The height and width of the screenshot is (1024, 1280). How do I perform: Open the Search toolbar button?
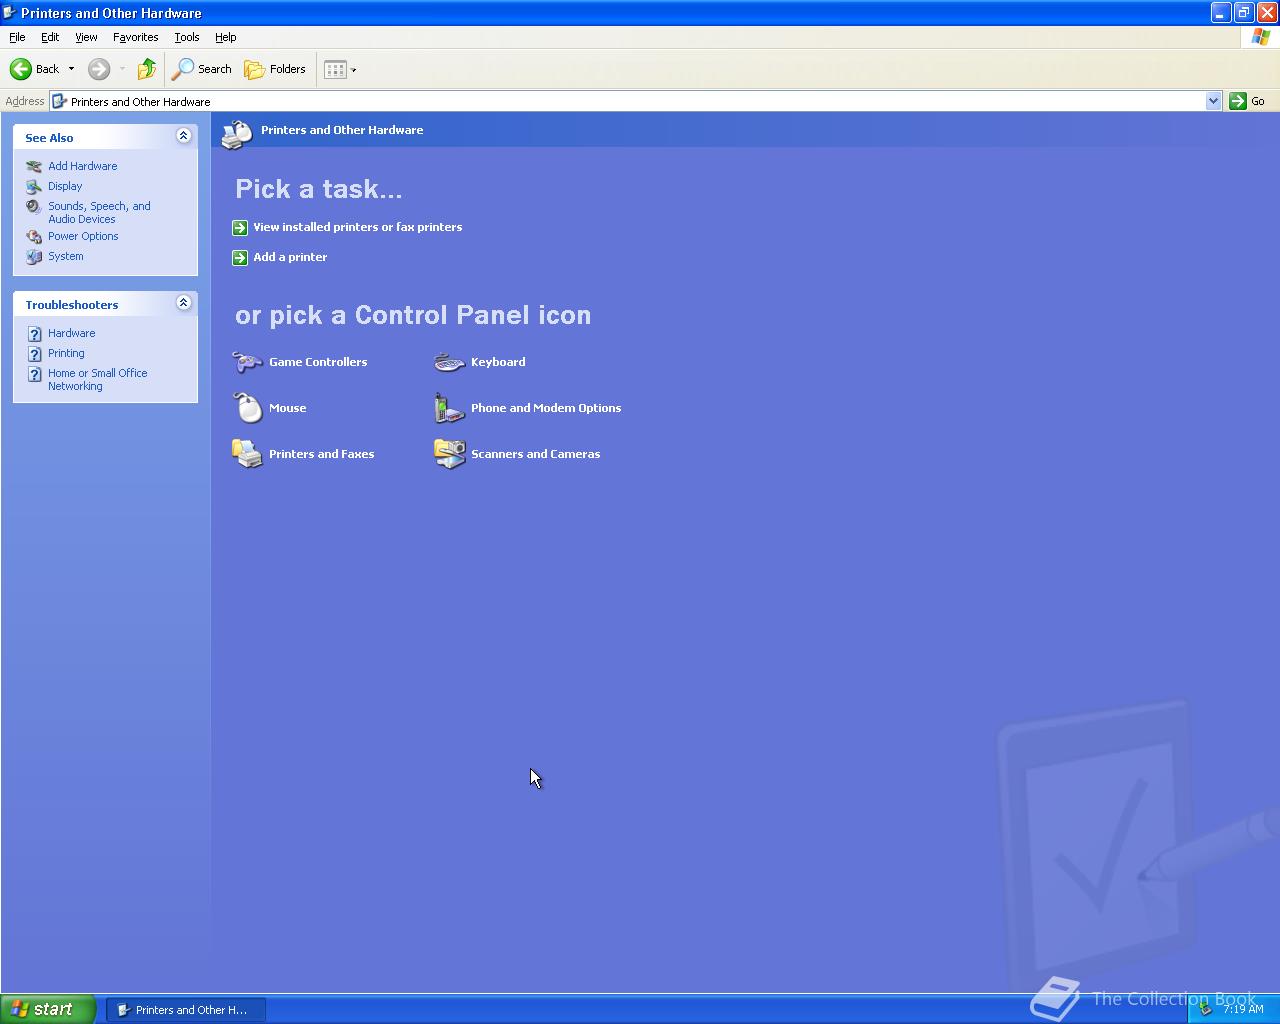click(x=202, y=69)
